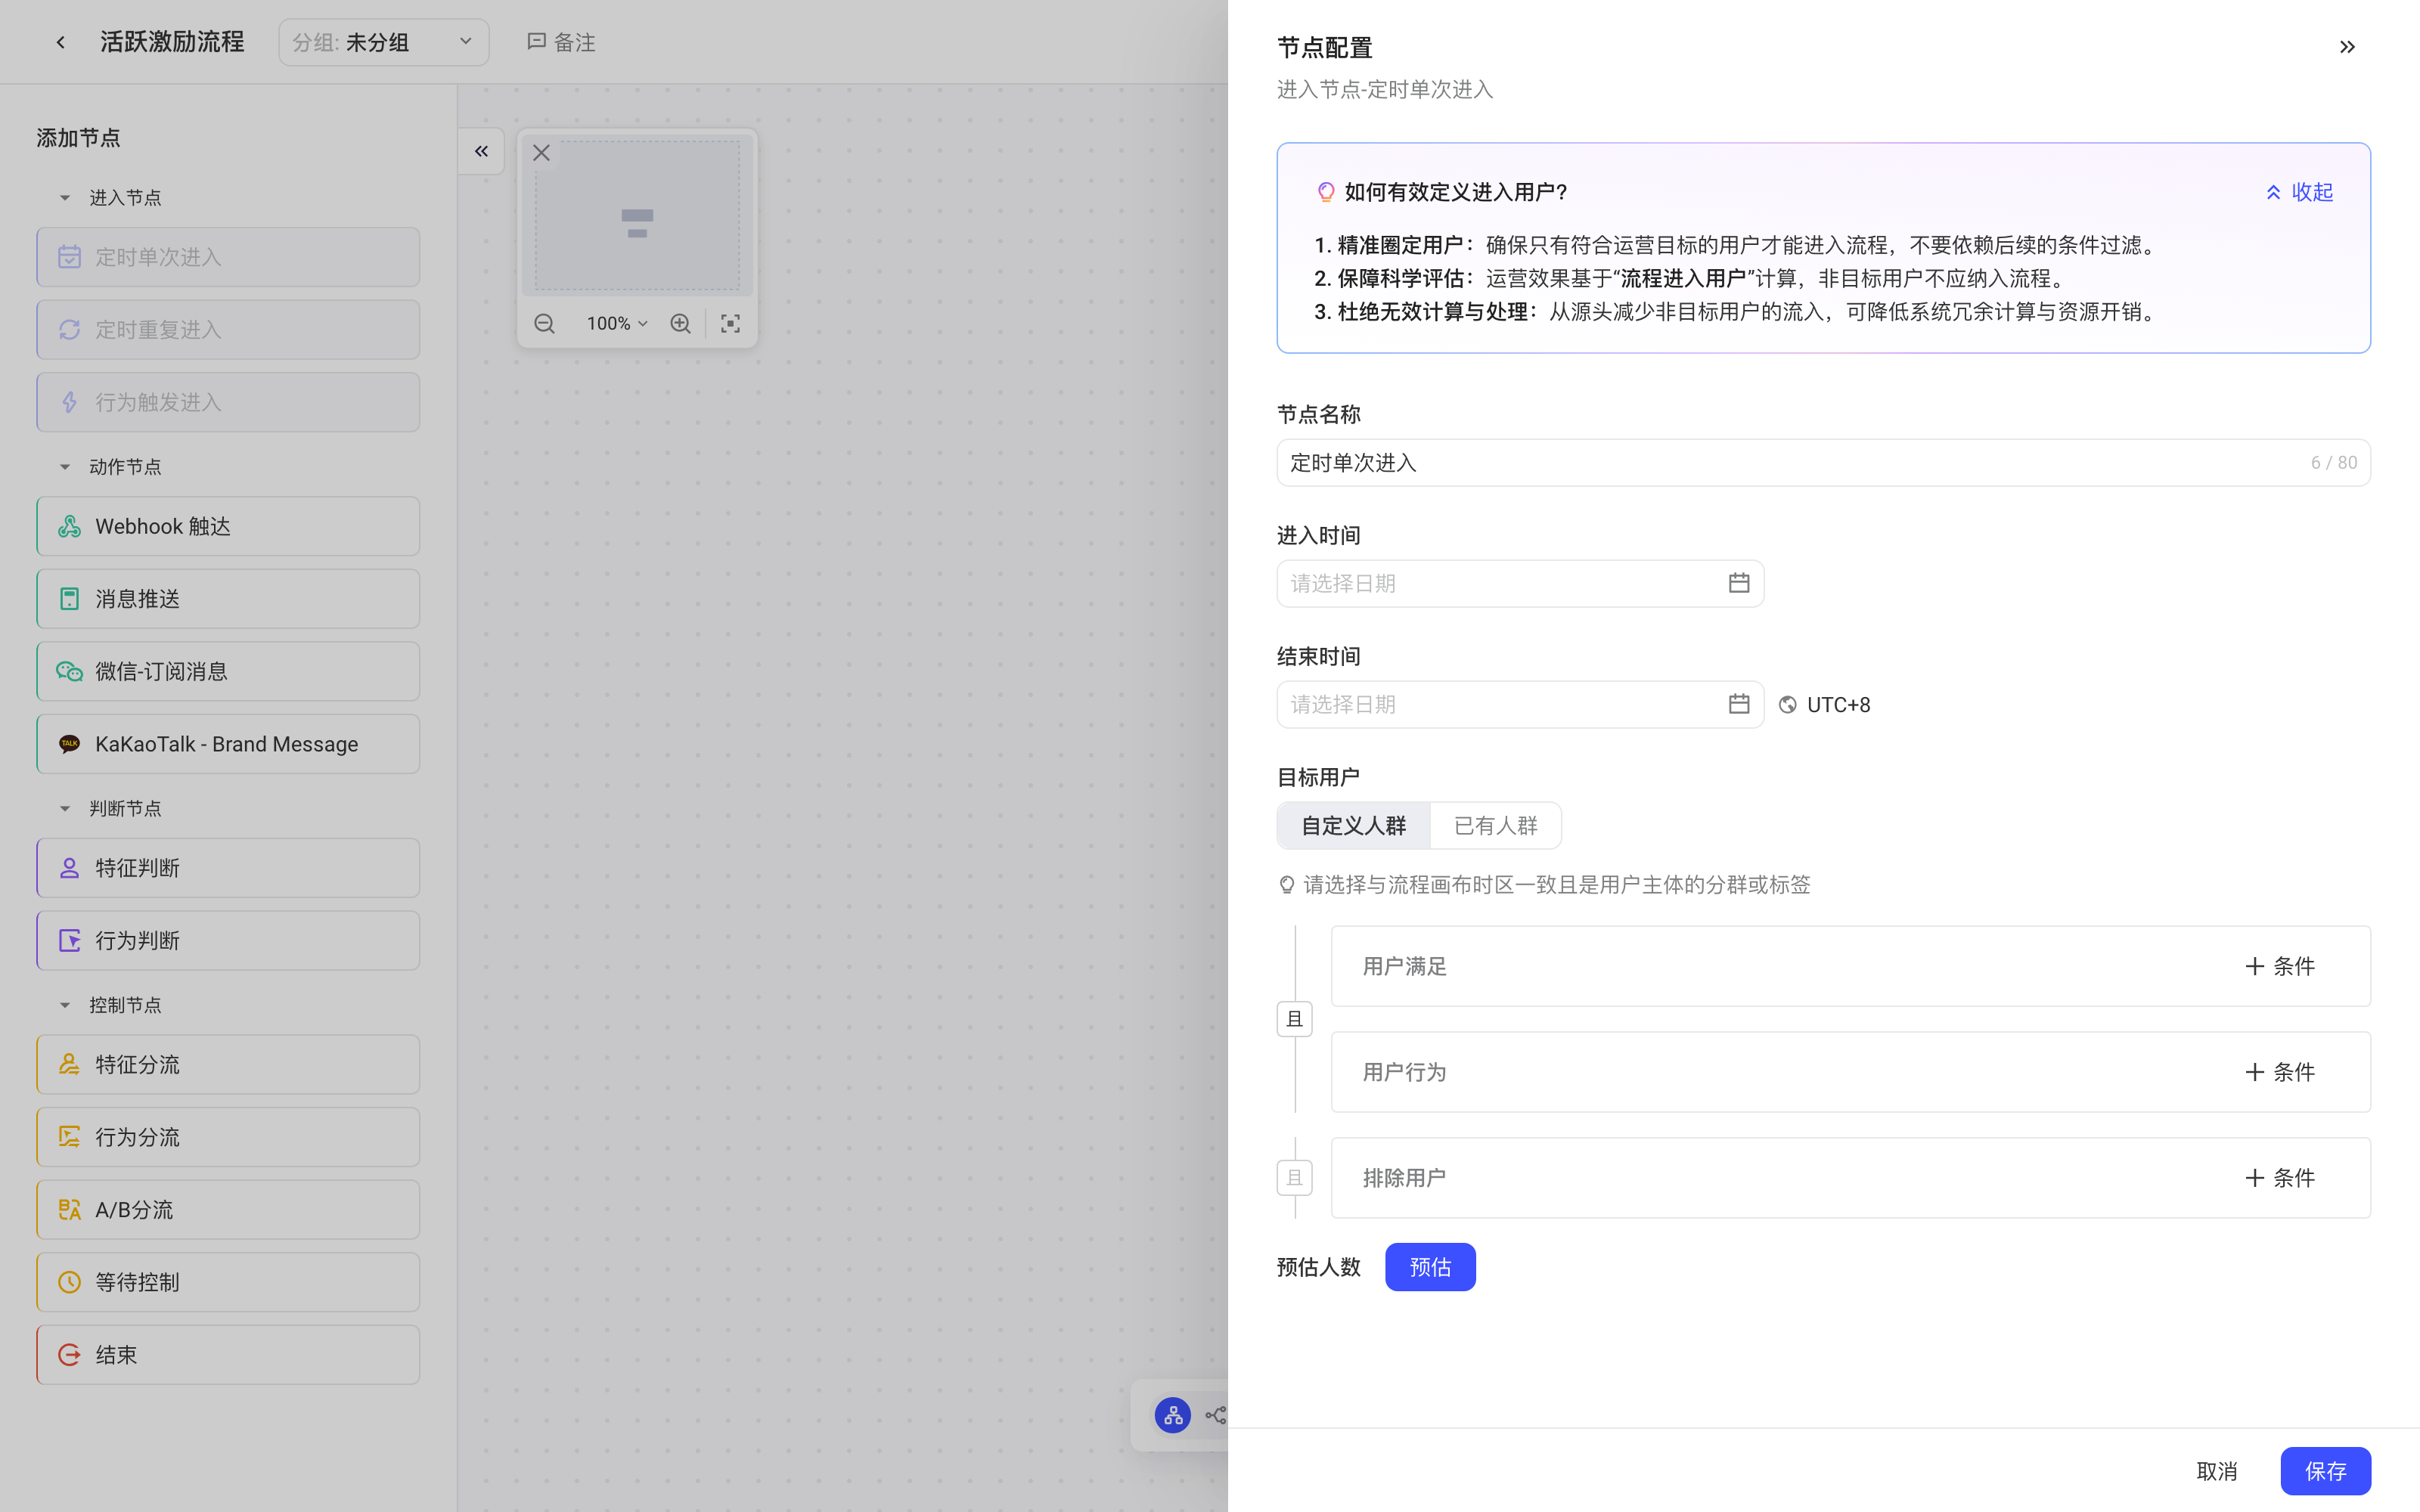
Task: Click the 节点名称 input field
Action: point(1823,463)
